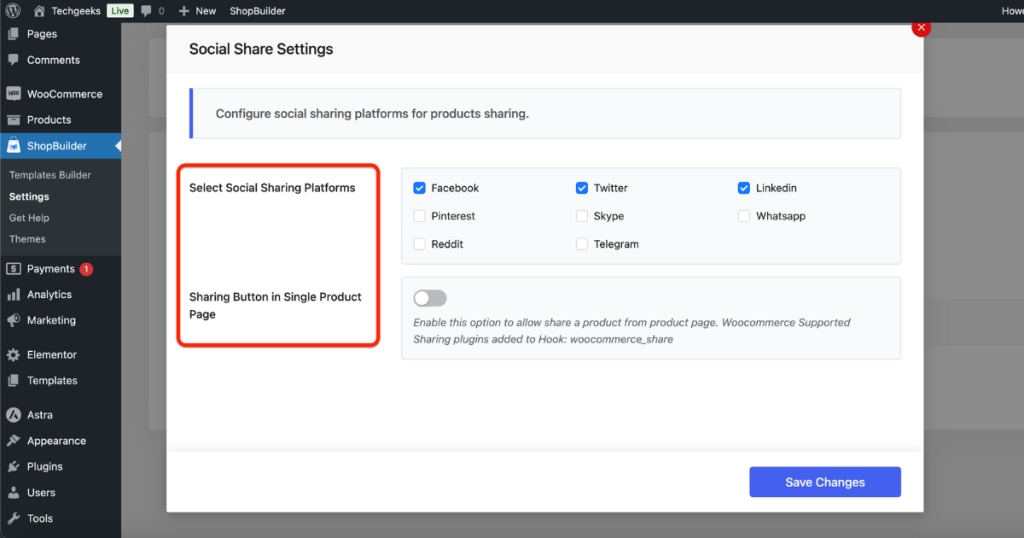The height and width of the screenshot is (538, 1024).
Task: Click the Astra logo icon
Action: point(13,415)
